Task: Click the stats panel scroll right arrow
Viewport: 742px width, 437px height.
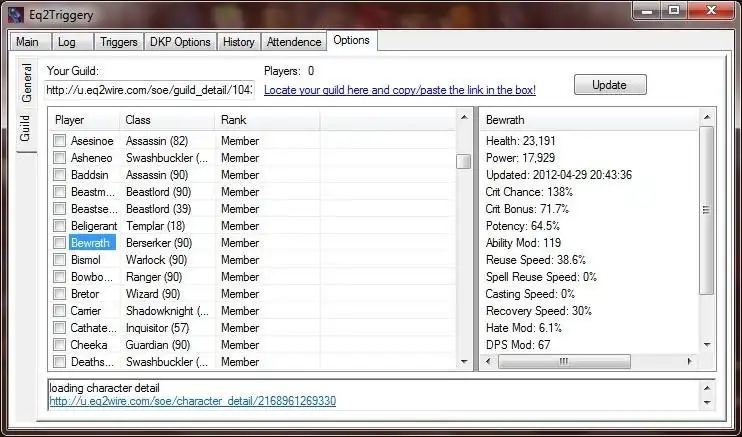Action: (x=689, y=362)
